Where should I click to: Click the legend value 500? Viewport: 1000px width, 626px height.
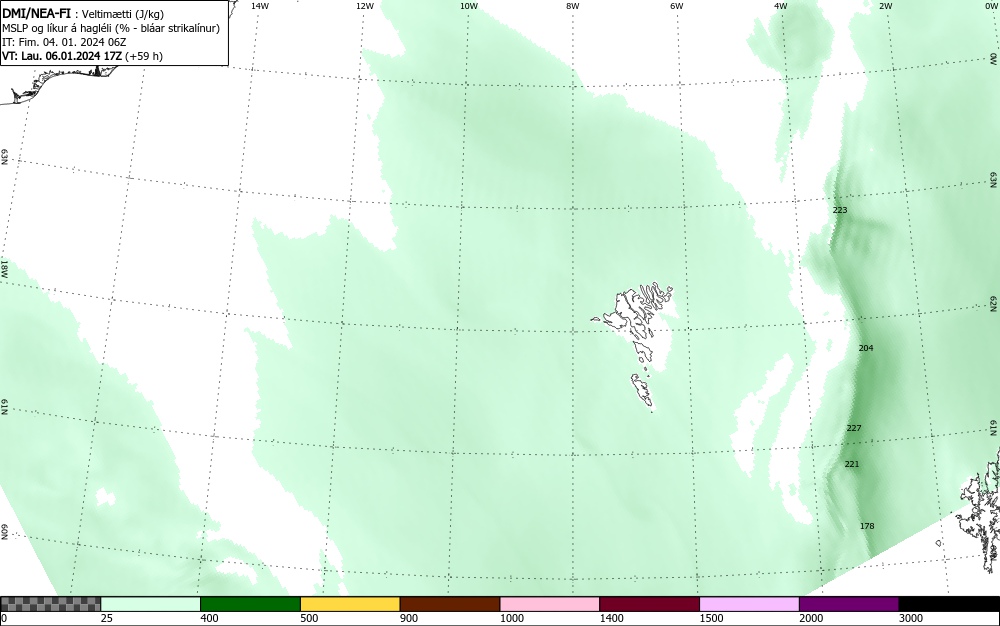[309, 618]
